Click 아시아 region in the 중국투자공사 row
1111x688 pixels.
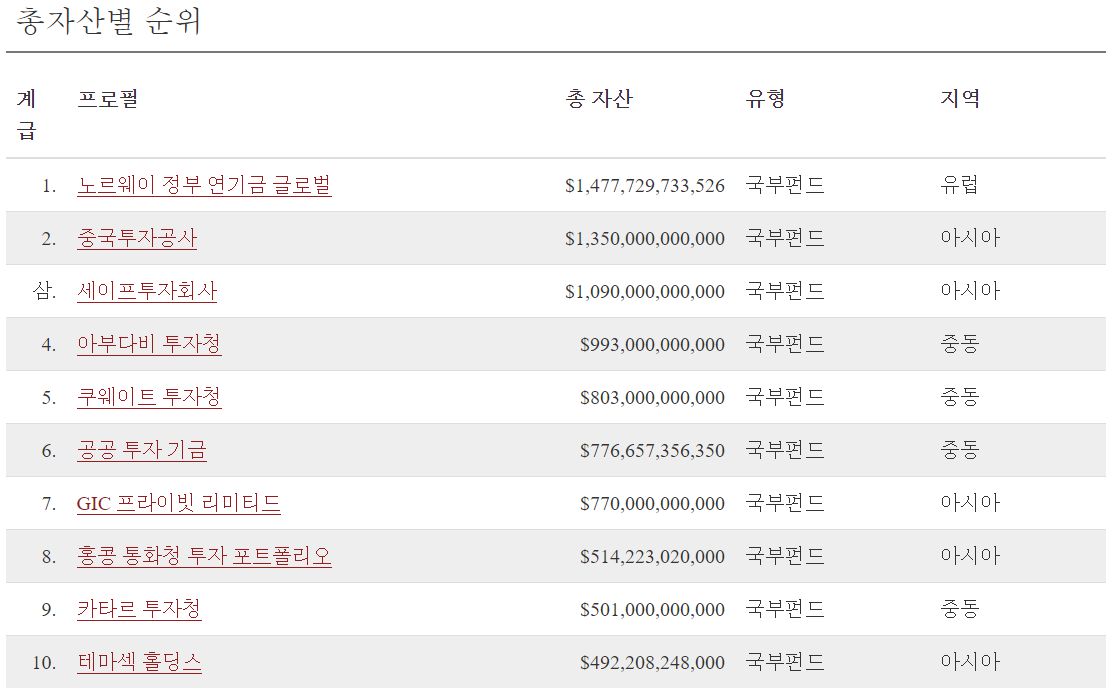click(970, 238)
